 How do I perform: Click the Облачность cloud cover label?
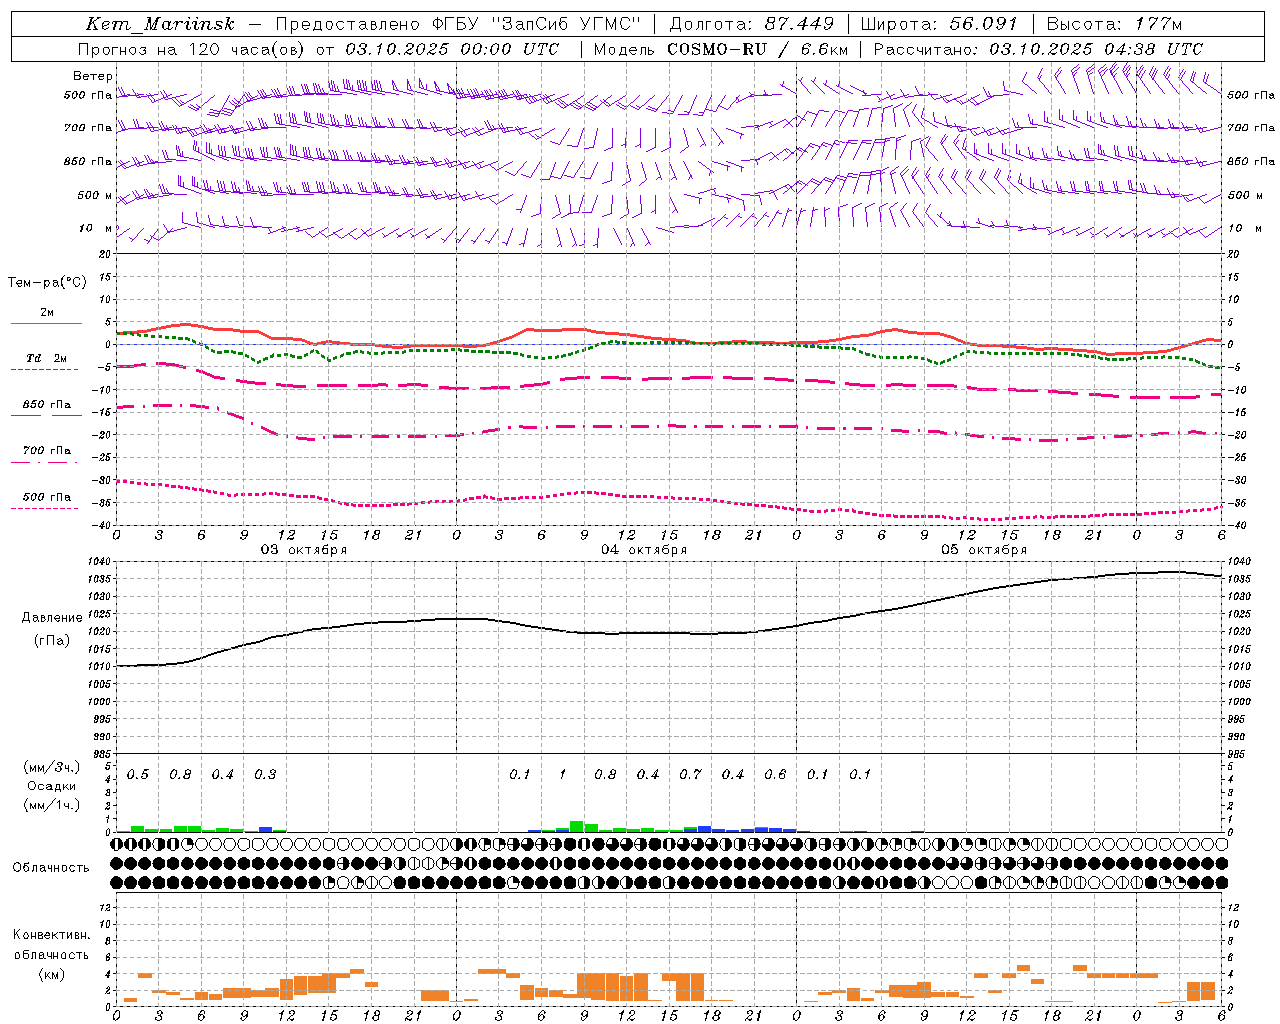pos(51,868)
